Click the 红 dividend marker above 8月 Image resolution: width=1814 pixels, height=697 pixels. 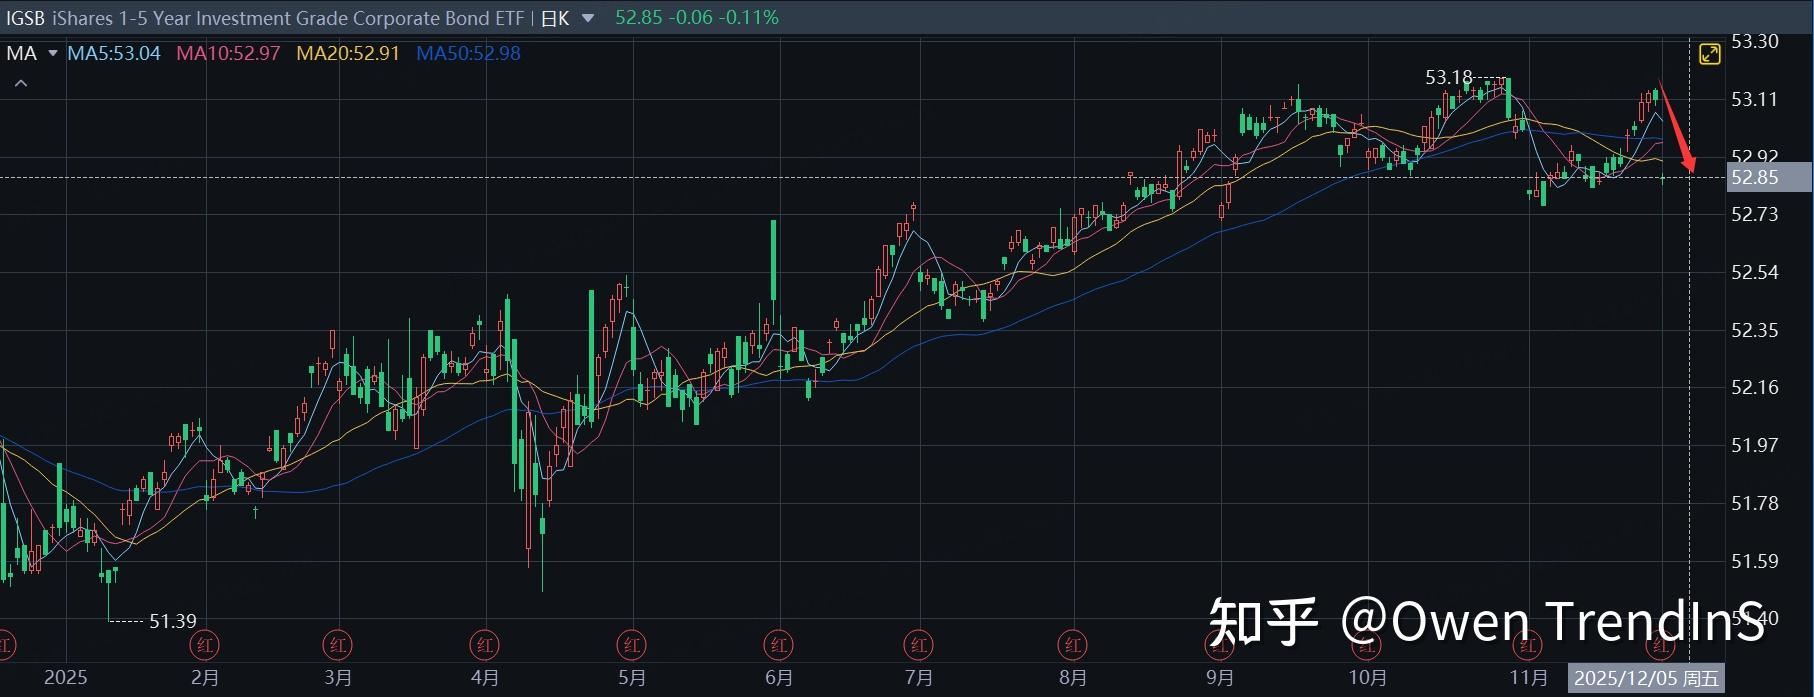click(1073, 645)
